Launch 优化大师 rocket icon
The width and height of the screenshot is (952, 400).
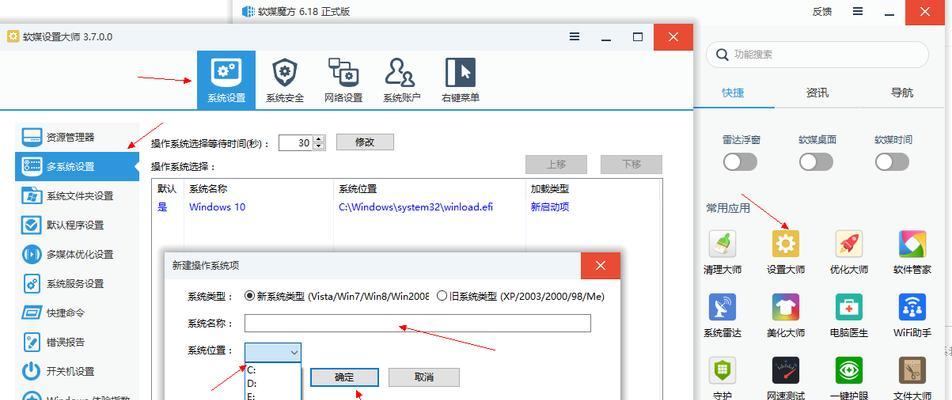coord(849,243)
